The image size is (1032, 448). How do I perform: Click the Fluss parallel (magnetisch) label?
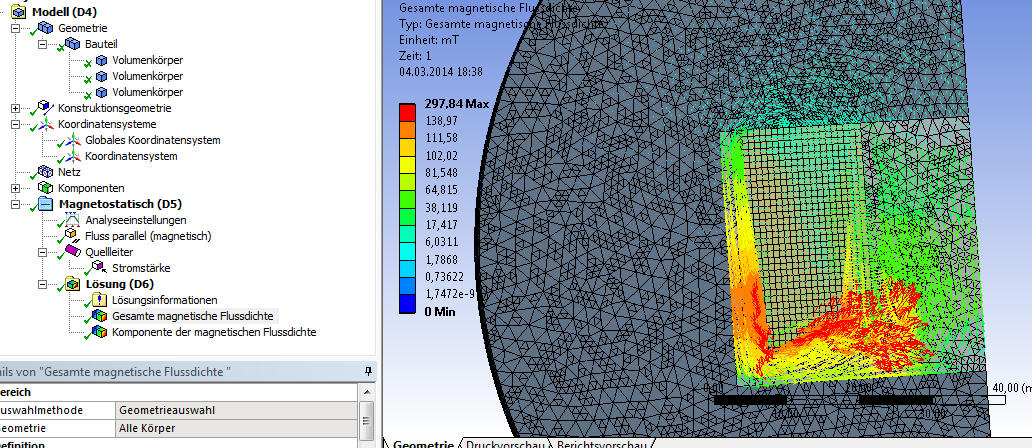148,236
